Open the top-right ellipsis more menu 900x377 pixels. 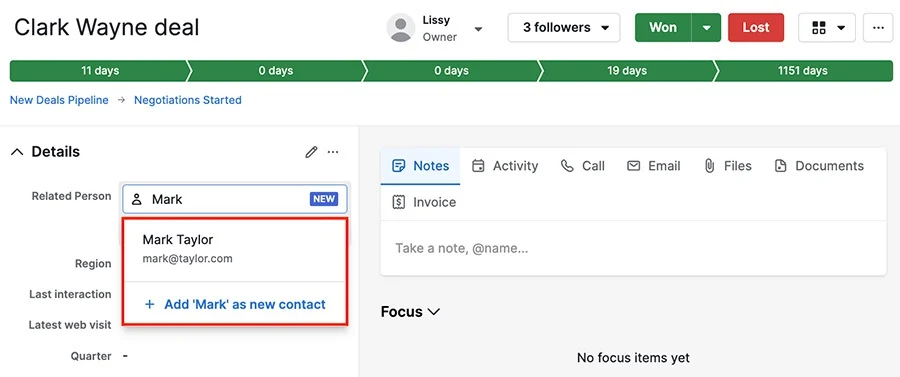878,28
